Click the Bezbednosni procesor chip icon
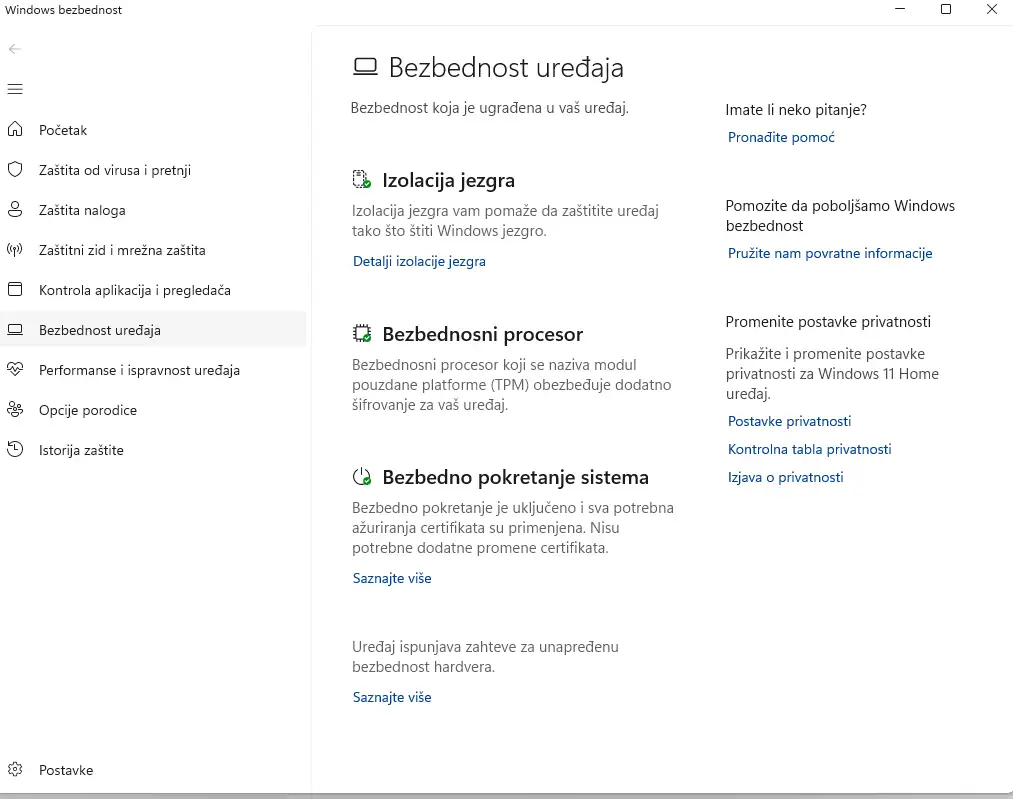Viewport: 1013px width, 799px height. click(x=362, y=333)
